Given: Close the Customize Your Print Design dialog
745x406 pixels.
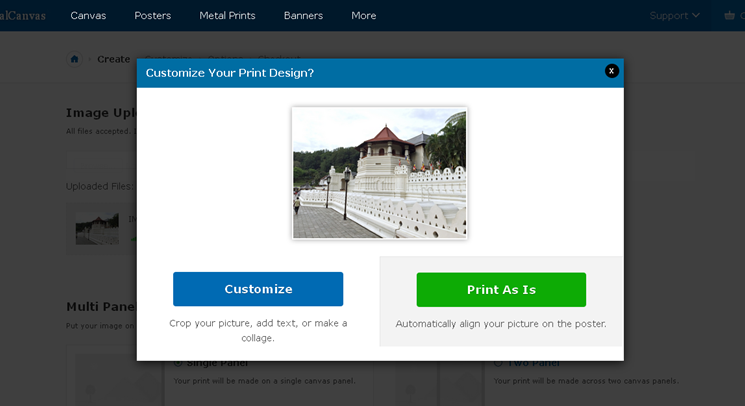Looking at the screenshot, I should 611,71.
